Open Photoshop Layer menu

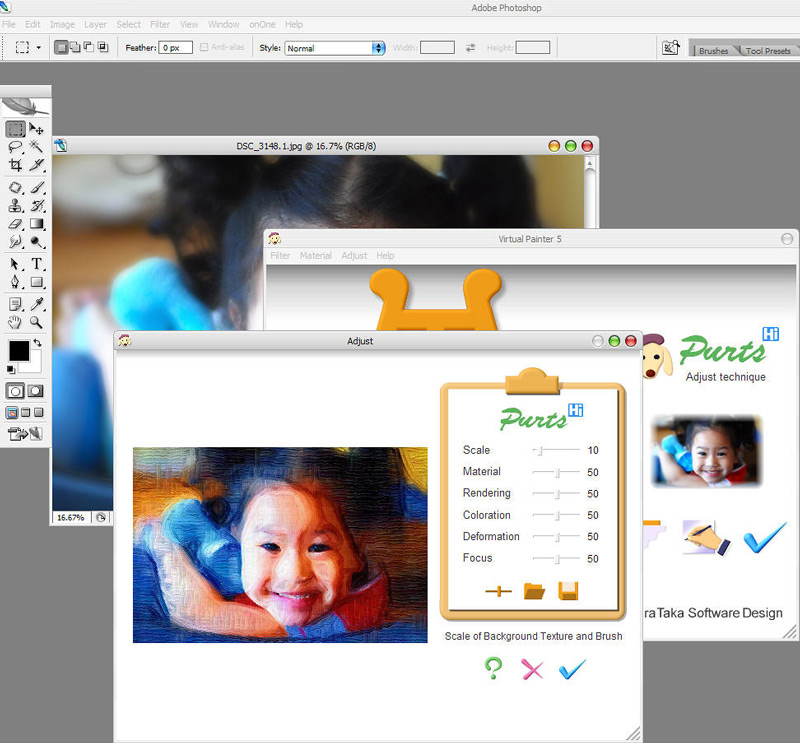point(95,24)
